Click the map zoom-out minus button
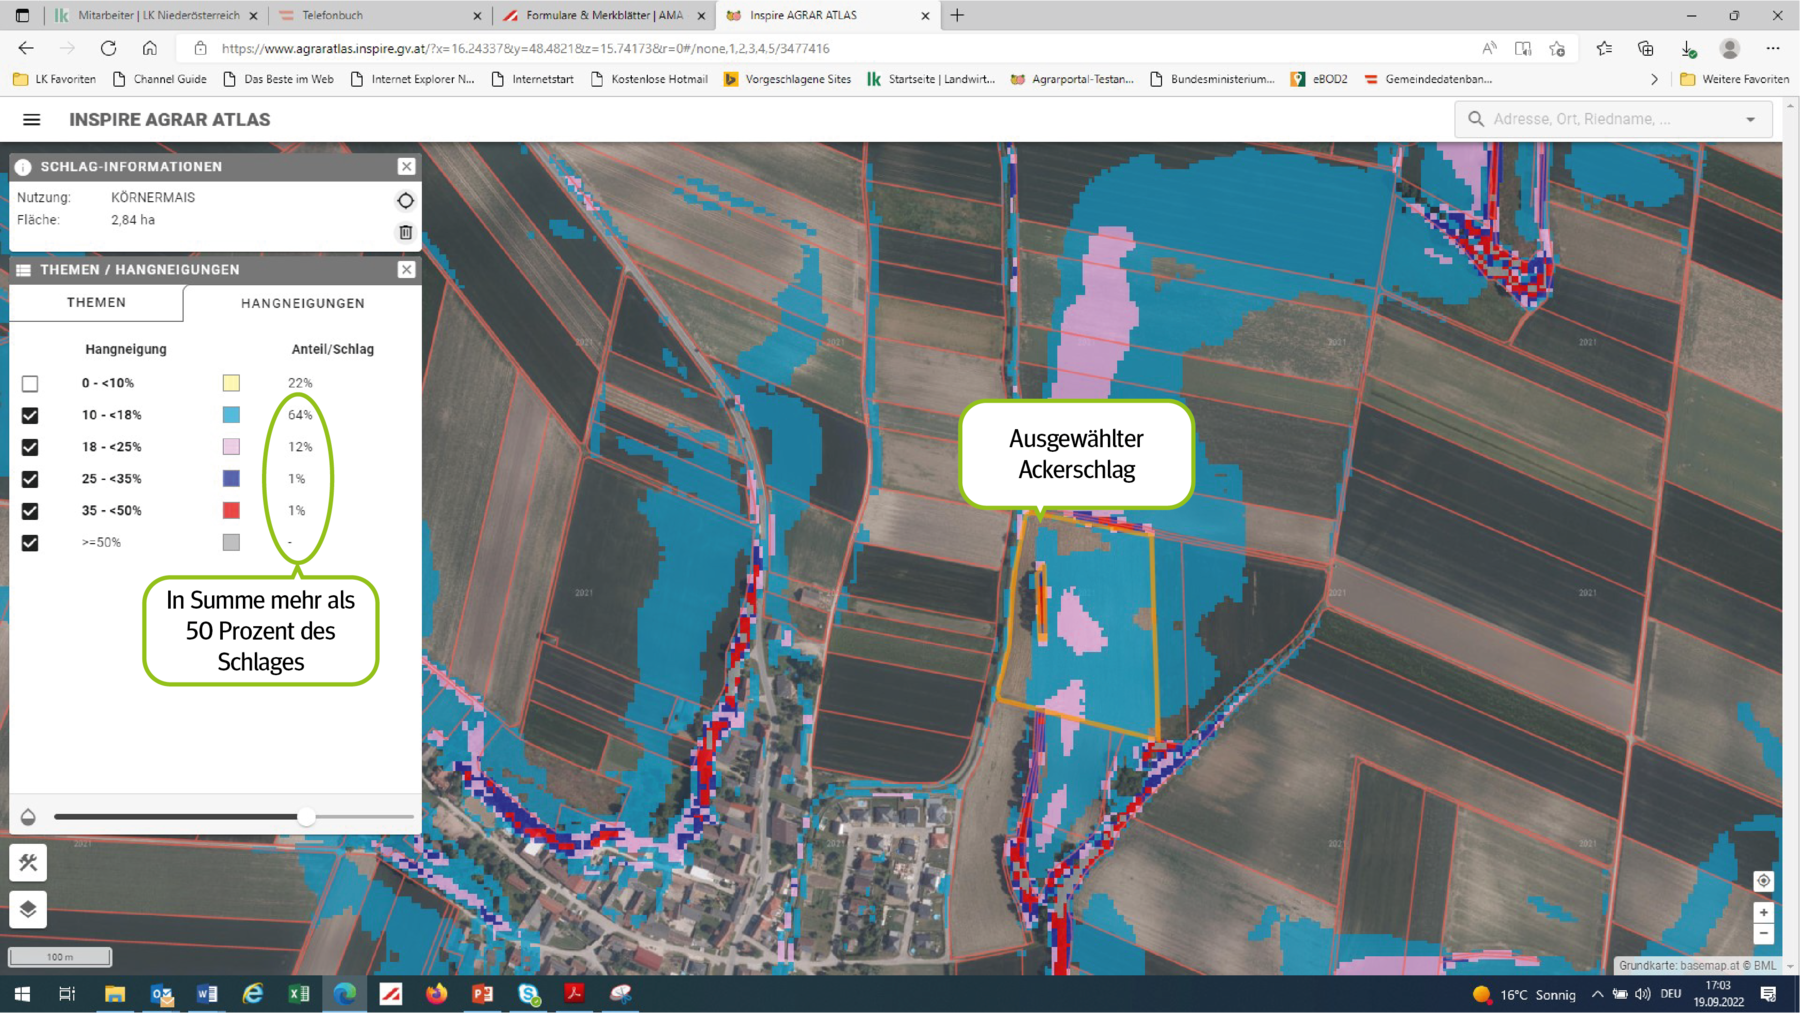Viewport: 1800px width, 1013px height. (x=1763, y=933)
